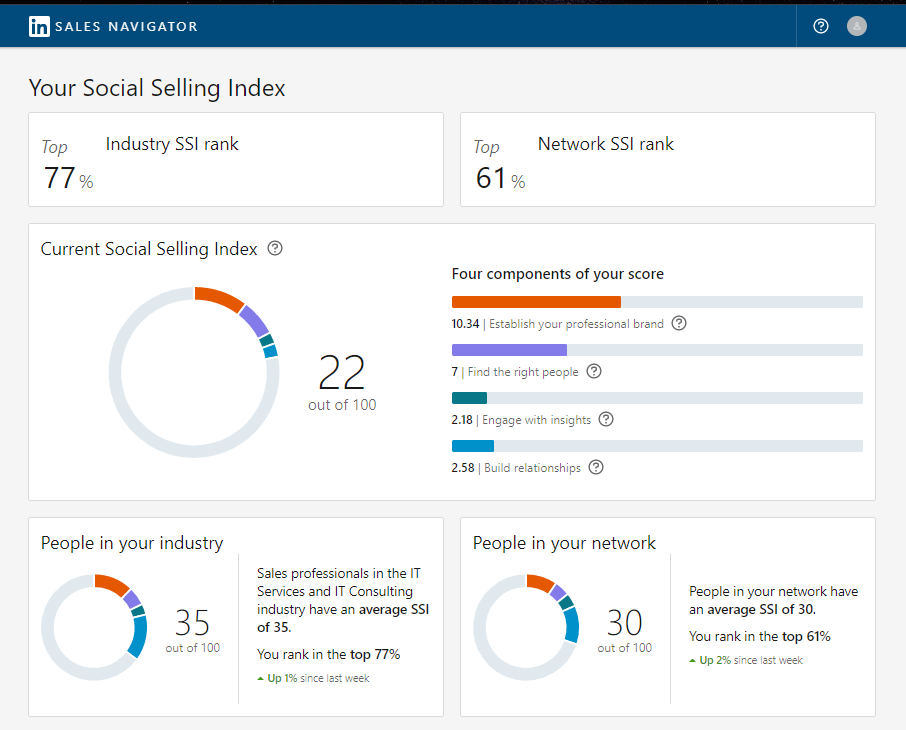Screen dimensions: 906x730
Task: Click the LinkedIn logo in the header
Action: point(39,26)
